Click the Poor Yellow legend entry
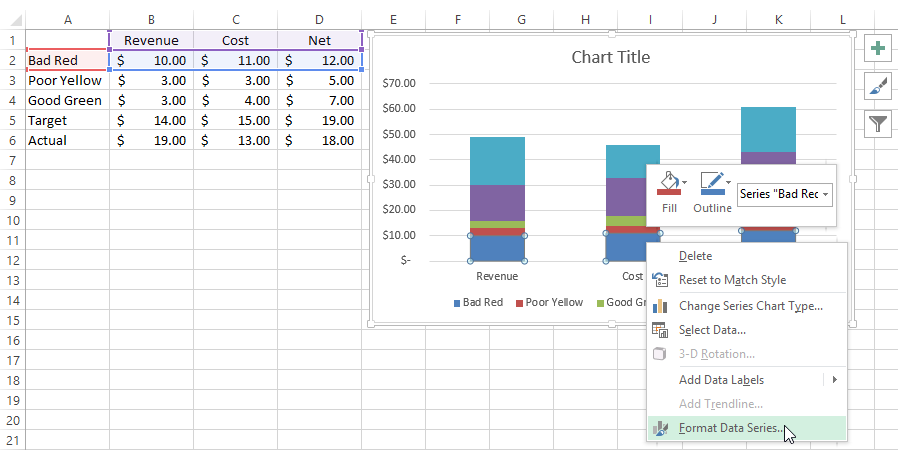 (549, 302)
